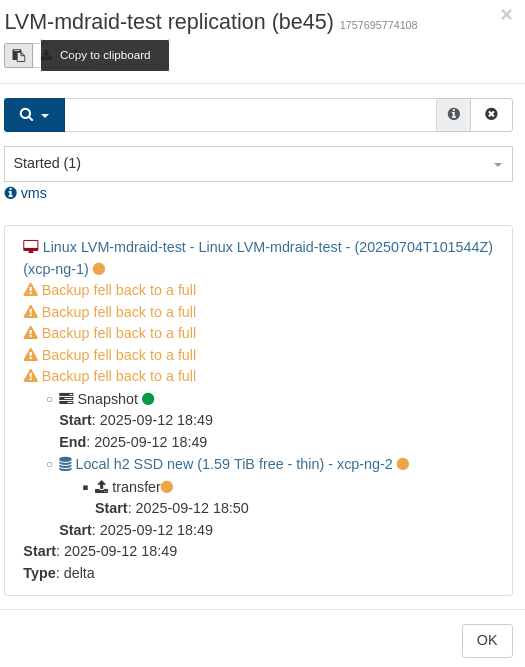Viewport: 525px width, 667px height.
Task: Click the transfer upload icon
Action: 101,487
